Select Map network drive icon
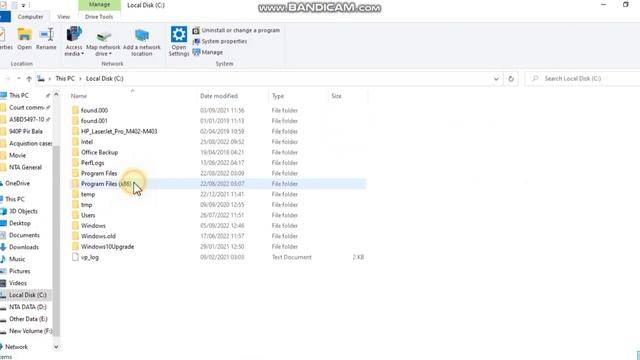 (x=103, y=37)
